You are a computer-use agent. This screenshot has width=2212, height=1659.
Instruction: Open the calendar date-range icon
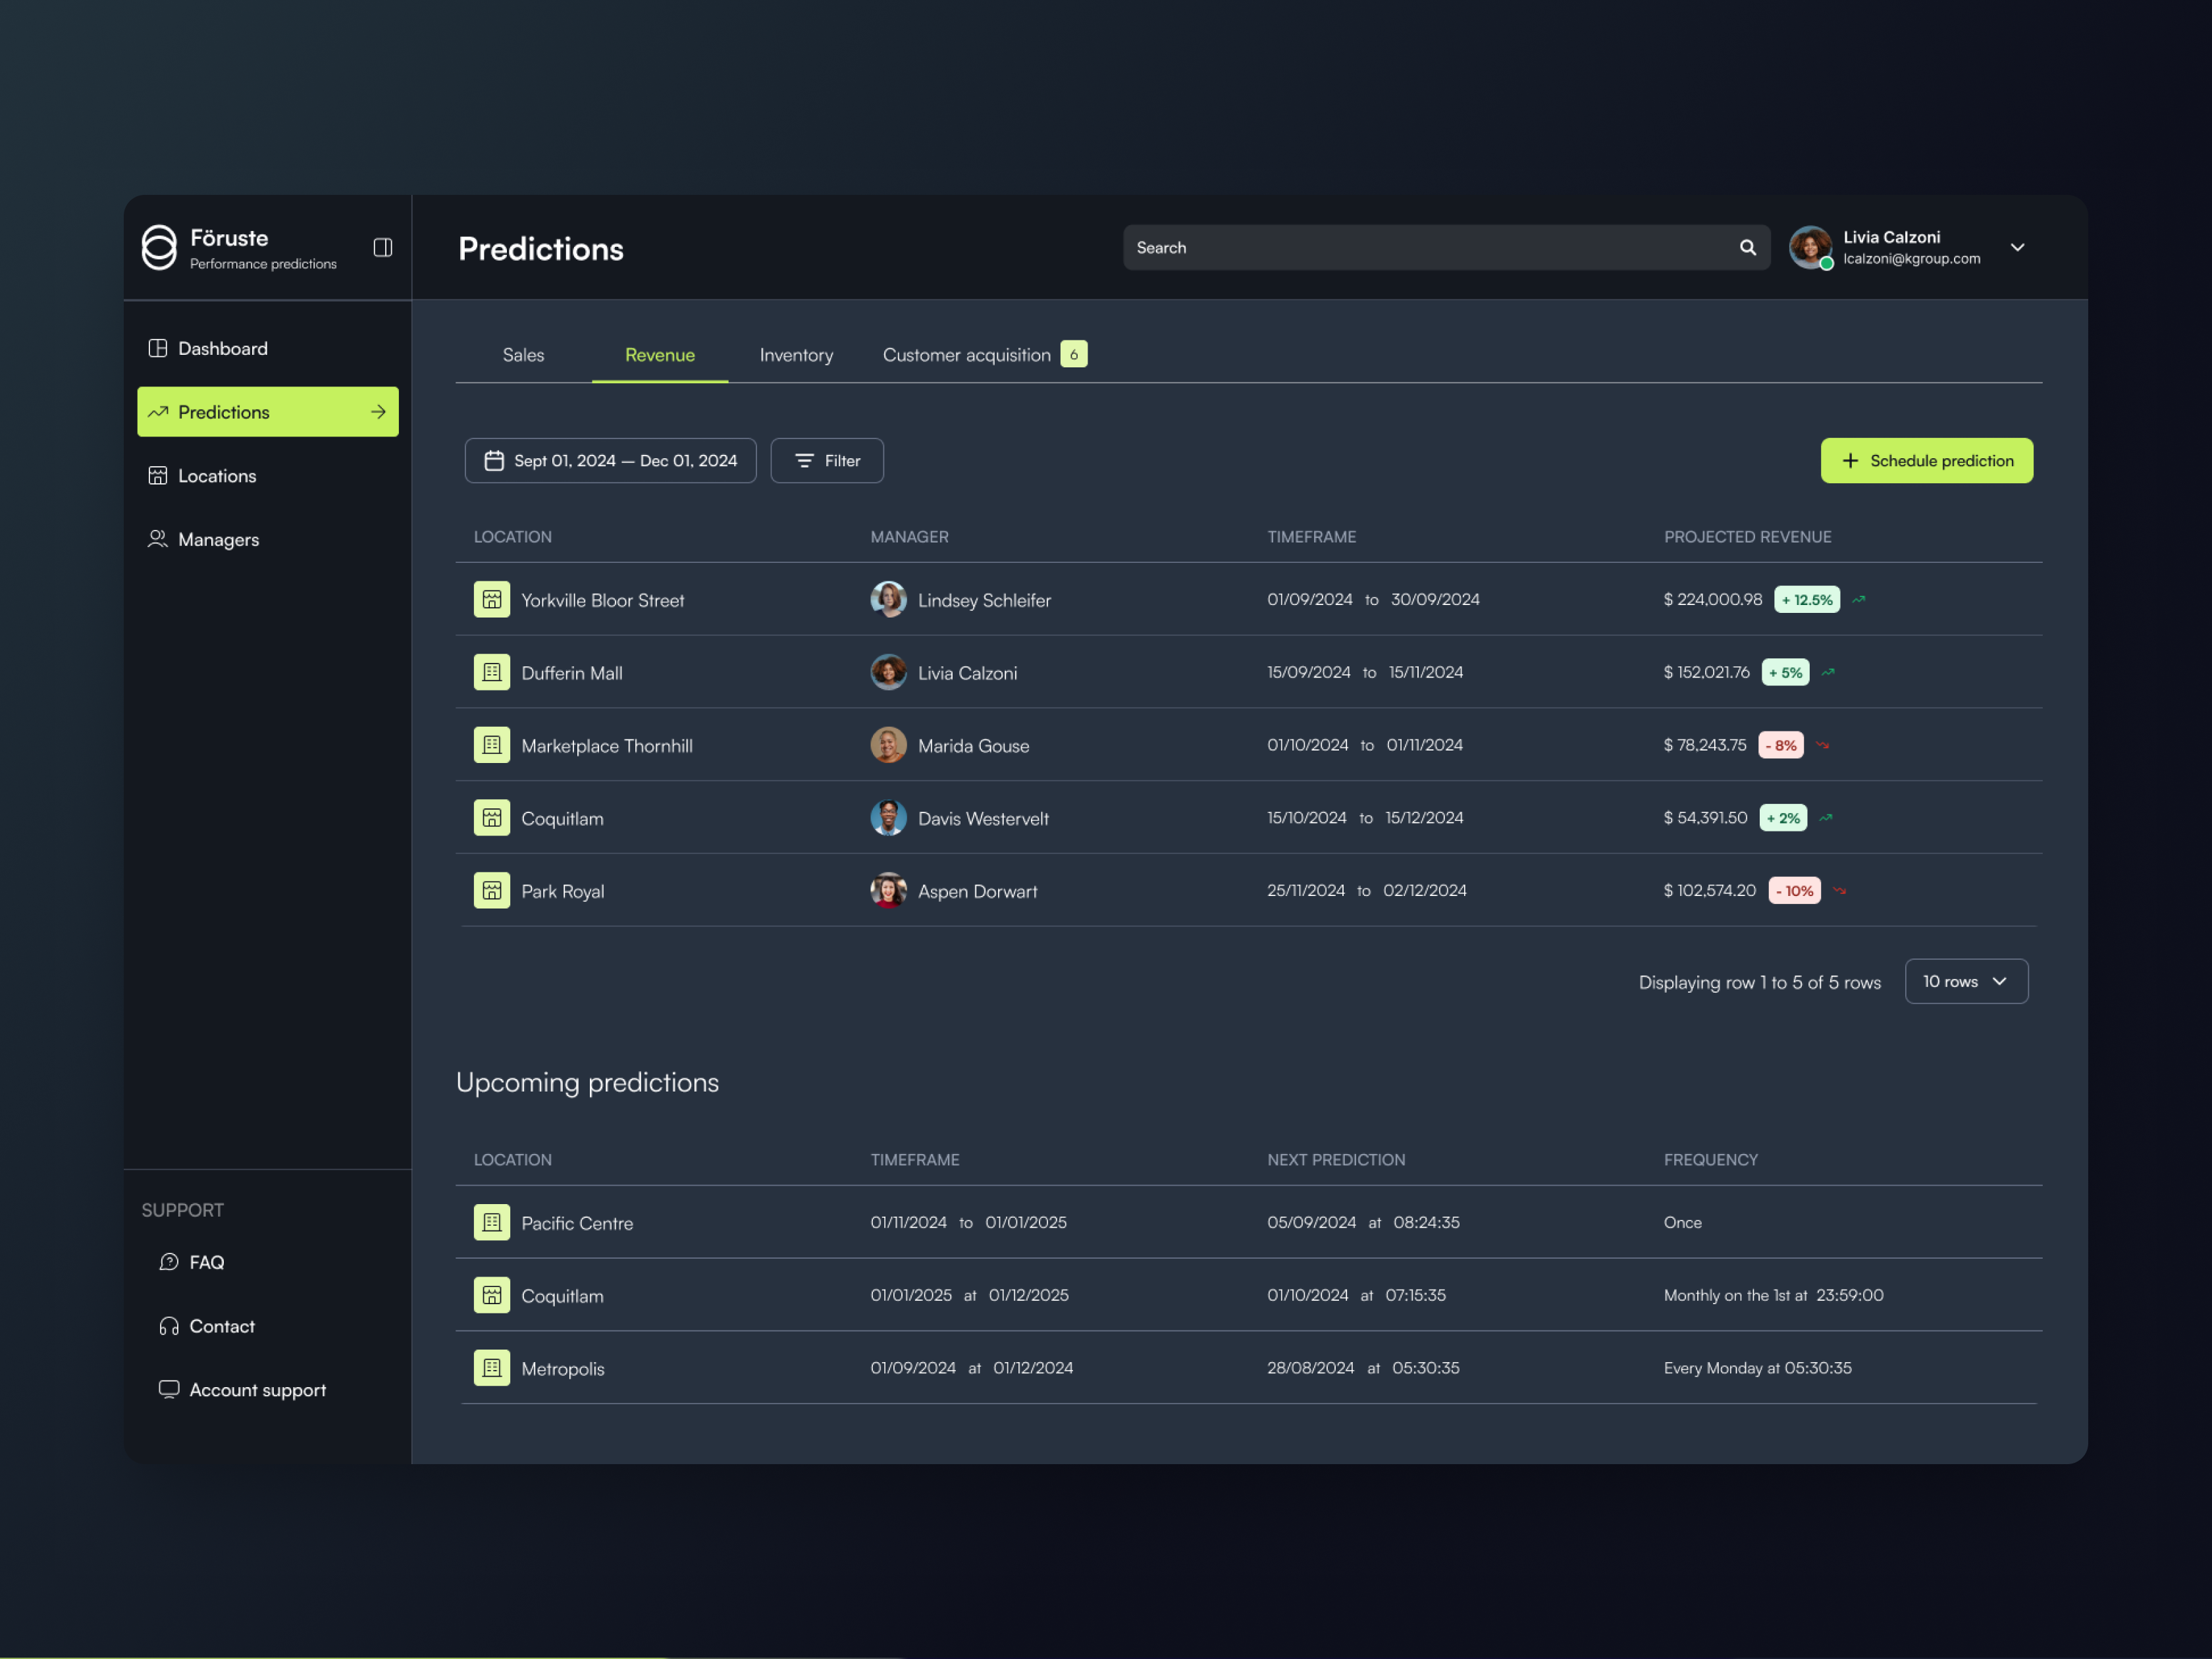(x=494, y=460)
